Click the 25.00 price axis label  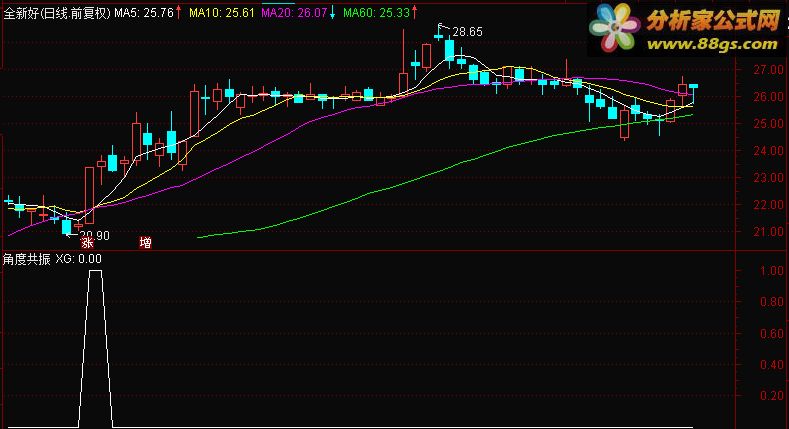pos(768,124)
